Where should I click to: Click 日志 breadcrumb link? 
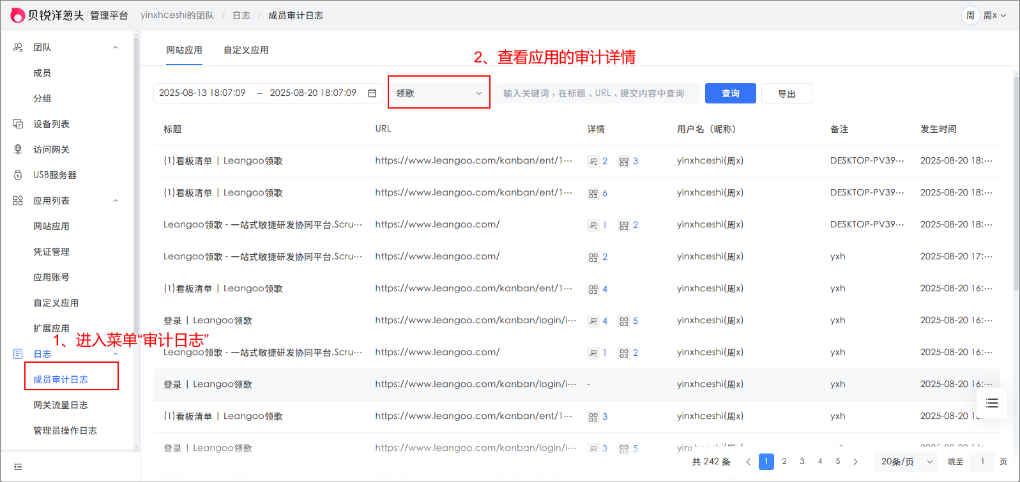point(241,16)
